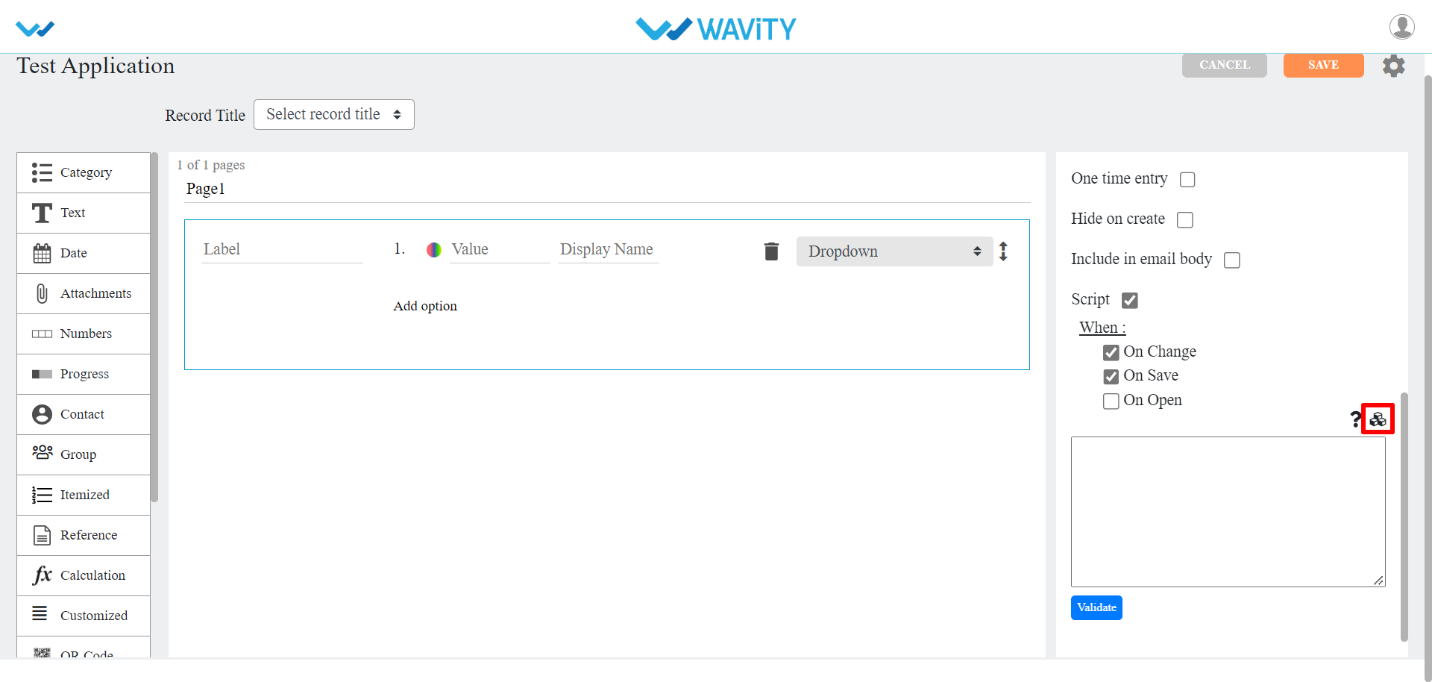This screenshot has width=1432, height=682.
Task: Click into the script text area
Action: click(x=1228, y=511)
